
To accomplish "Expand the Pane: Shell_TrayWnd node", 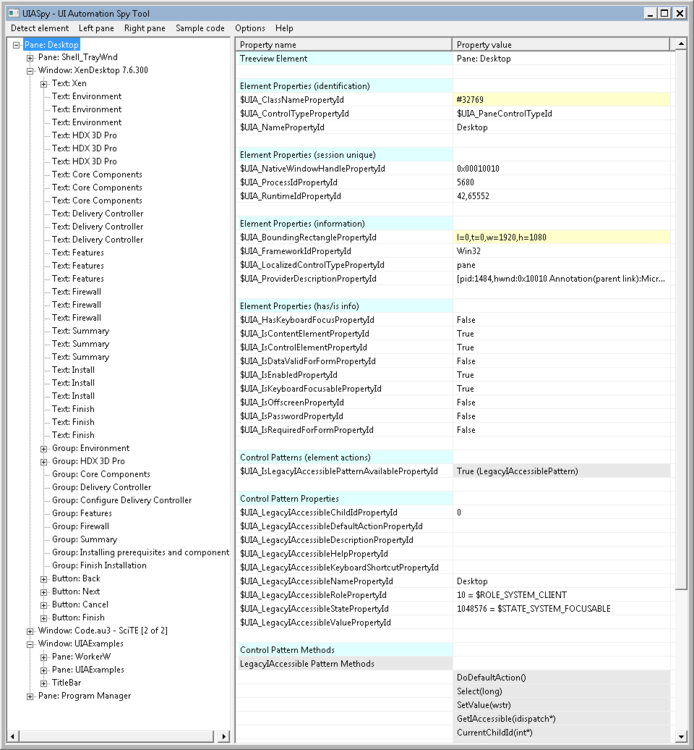I will (30, 58).
